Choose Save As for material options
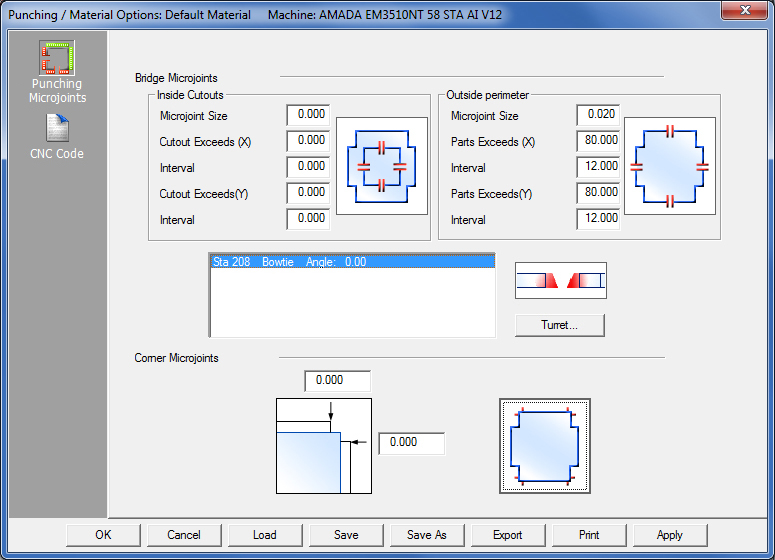Image resolution: width=775 pixels, height=560 pixels. tap(427, 535)
